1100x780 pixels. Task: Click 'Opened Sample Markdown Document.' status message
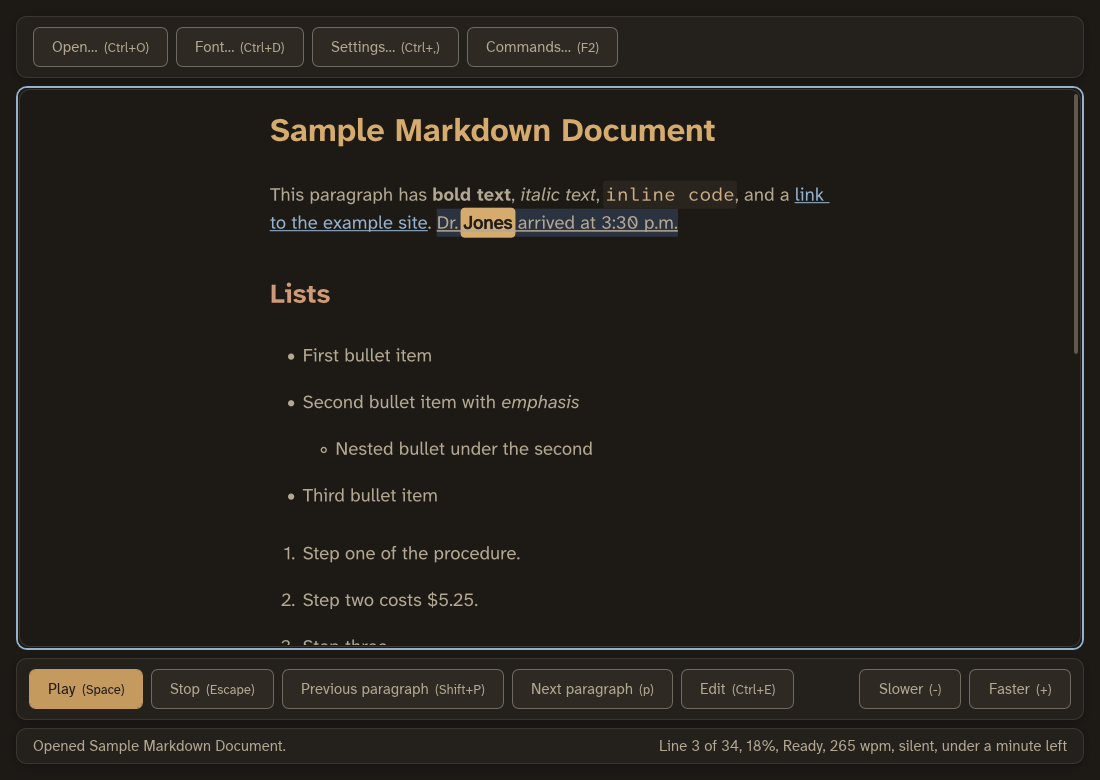pos(159,746)
